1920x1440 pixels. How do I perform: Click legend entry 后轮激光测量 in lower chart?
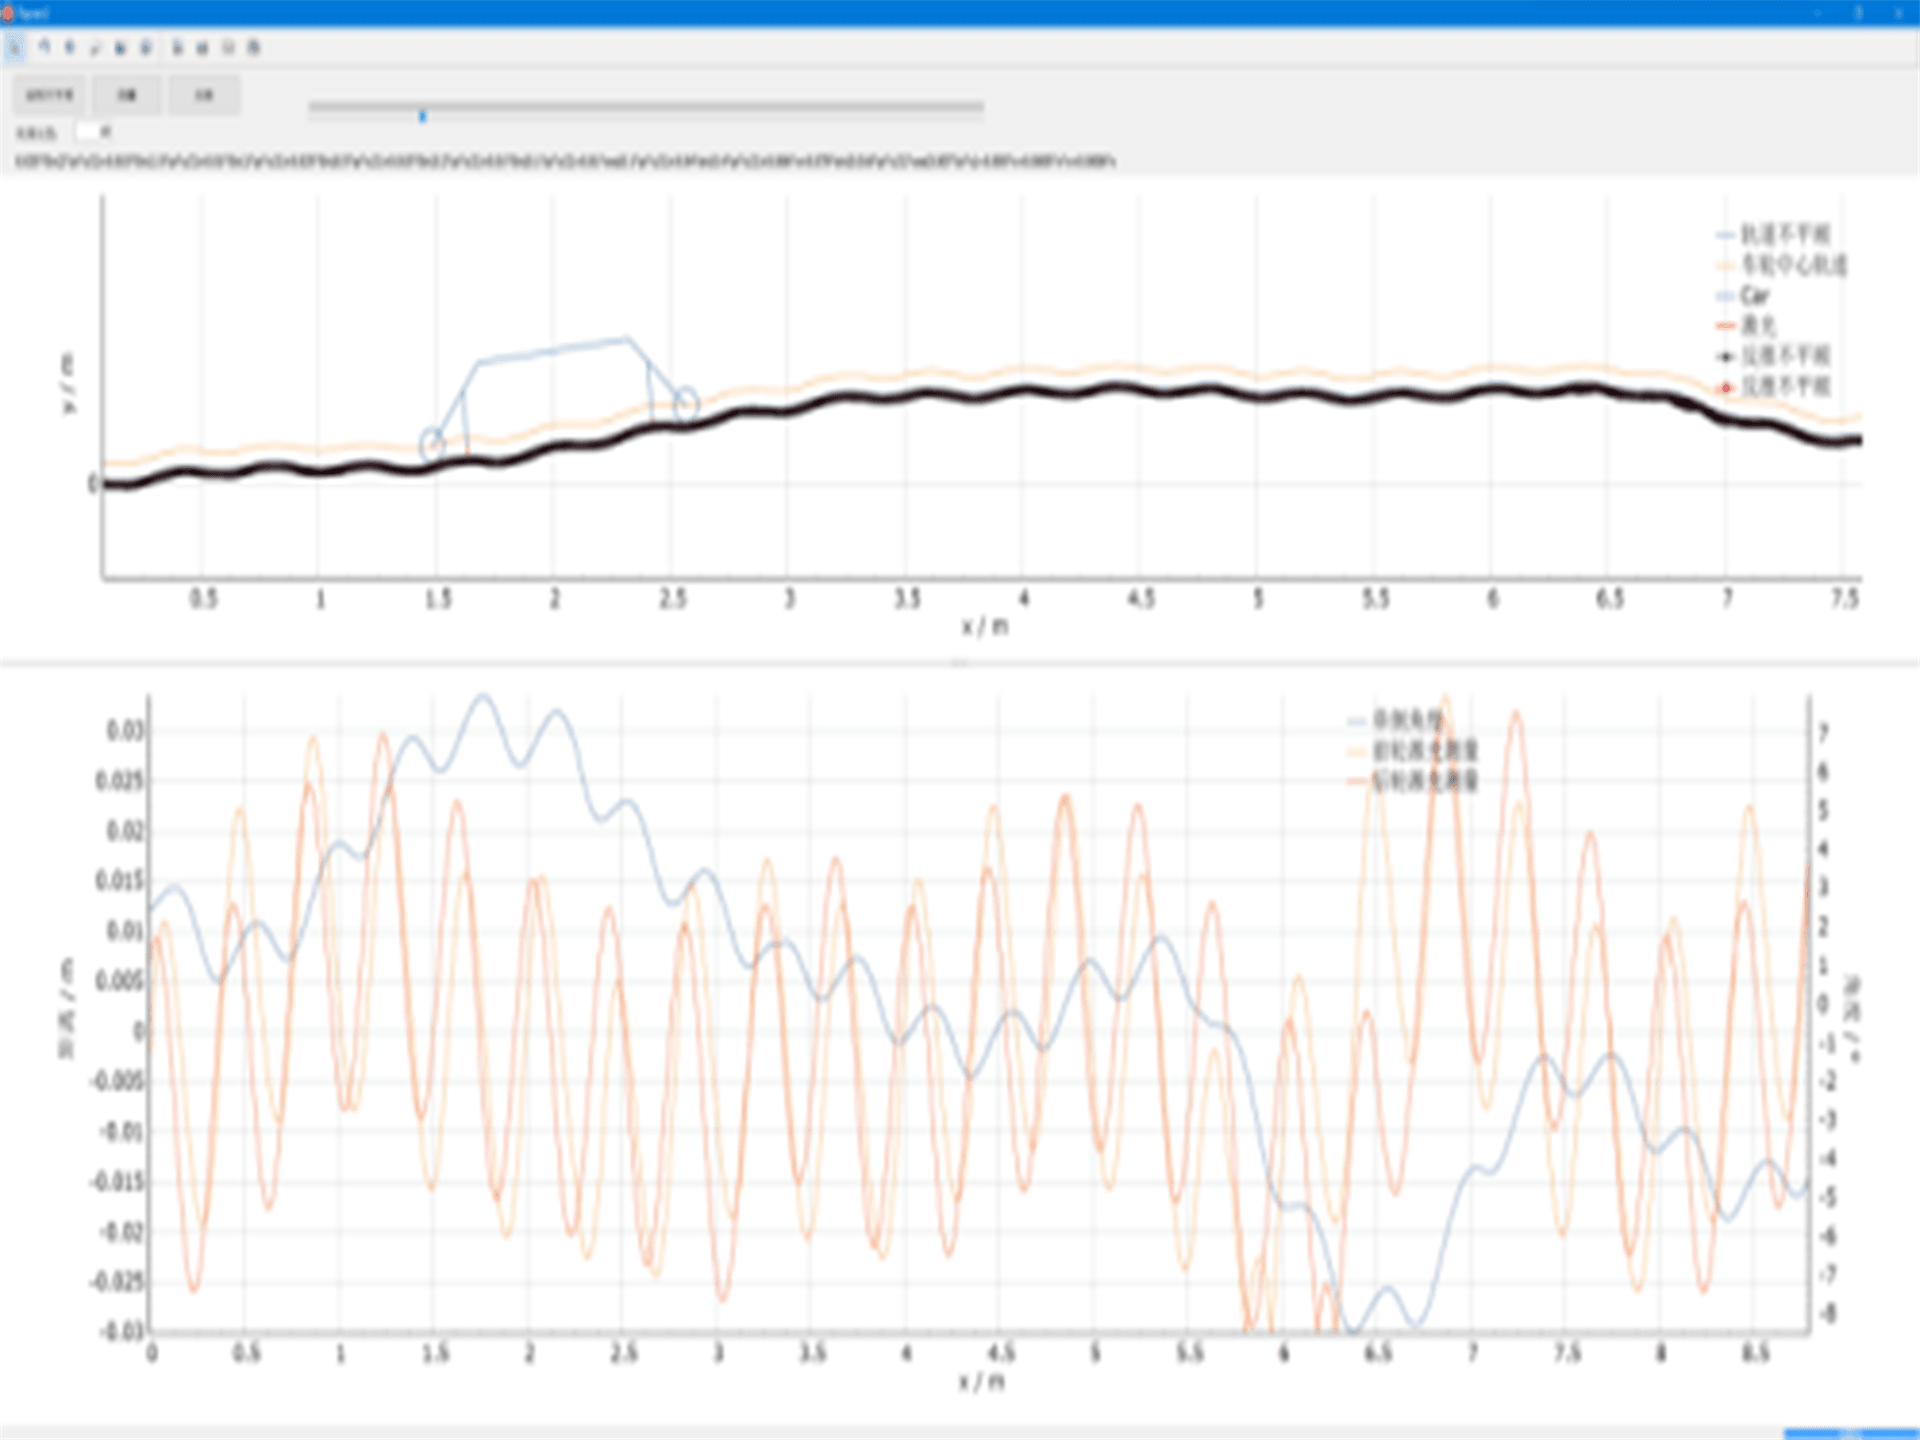1412,780
